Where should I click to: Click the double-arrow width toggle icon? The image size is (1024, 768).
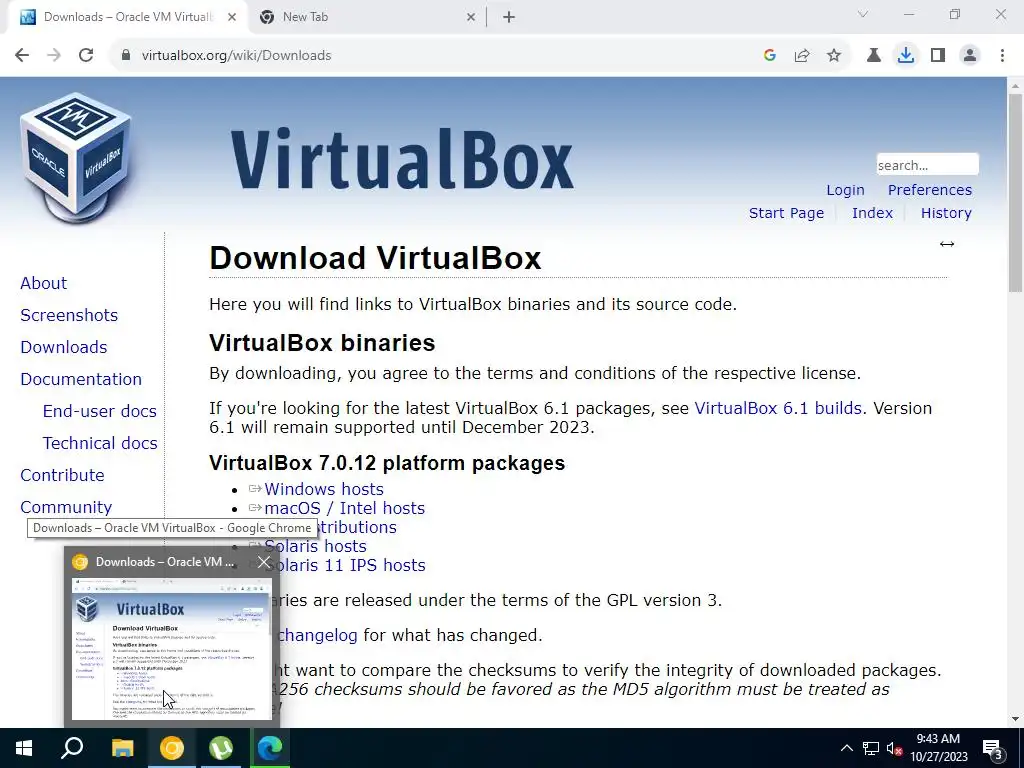pyautogui.click(x=946, y=244)
